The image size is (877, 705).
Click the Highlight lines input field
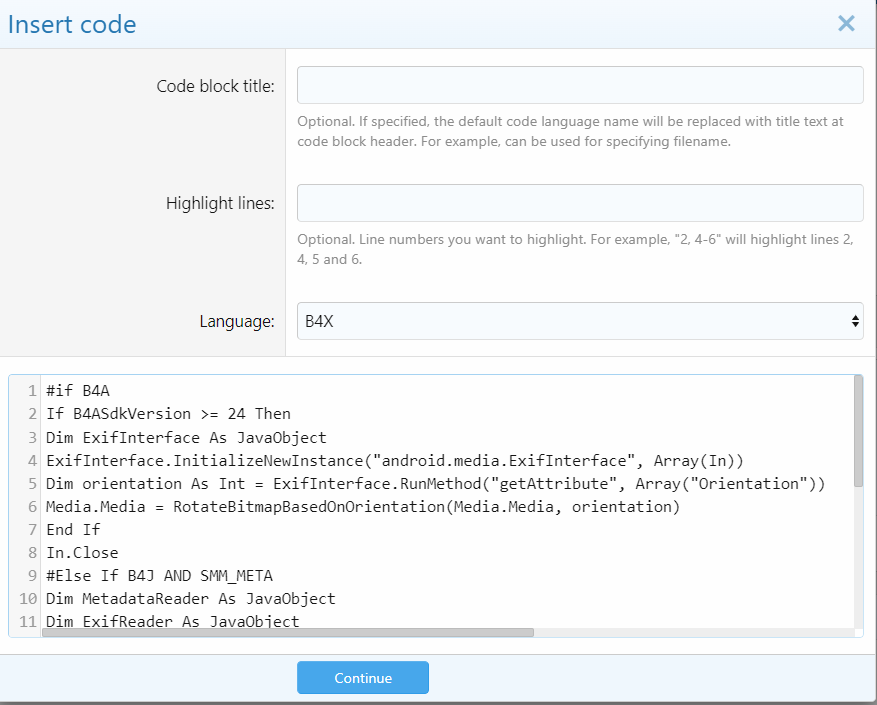(580, 203)
